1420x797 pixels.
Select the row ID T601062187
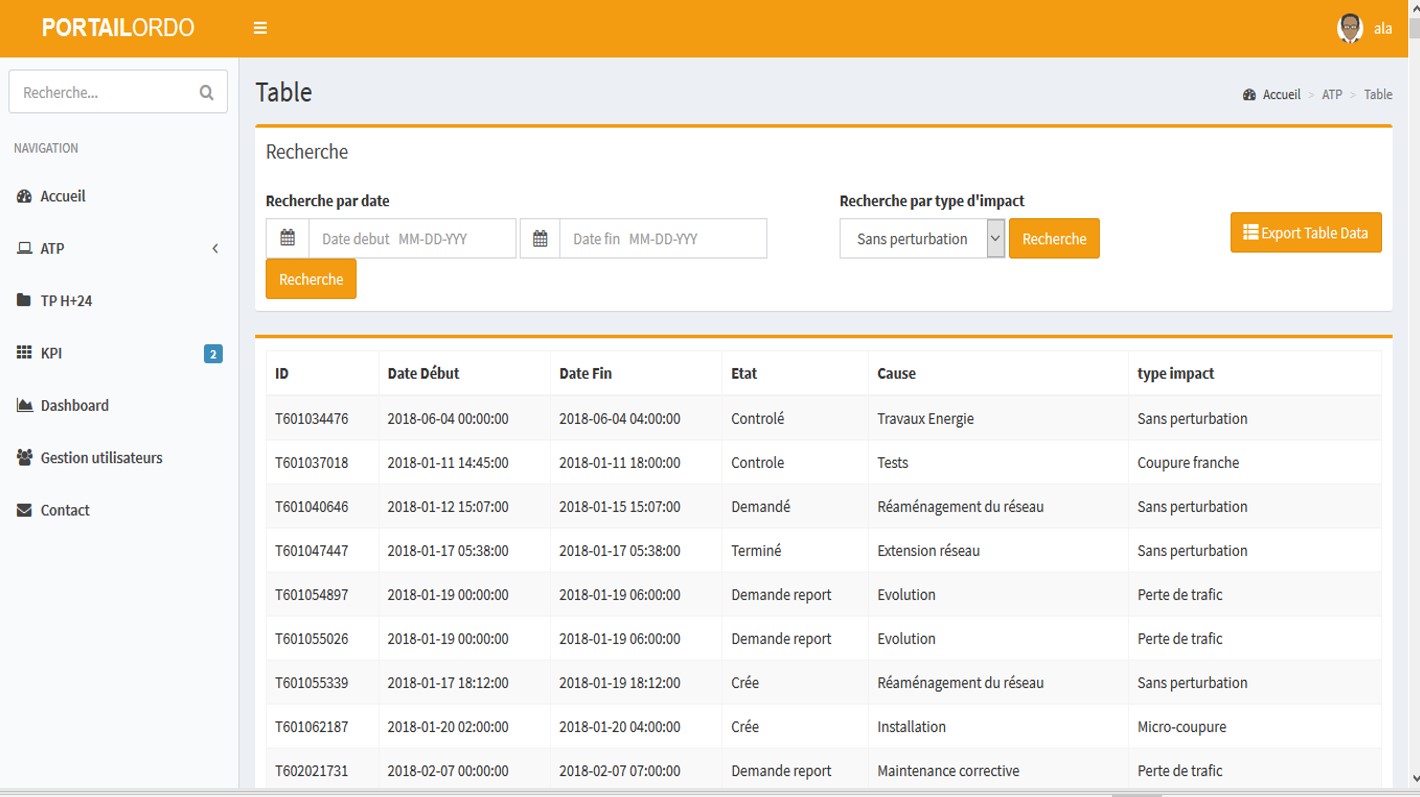[312, 727]
